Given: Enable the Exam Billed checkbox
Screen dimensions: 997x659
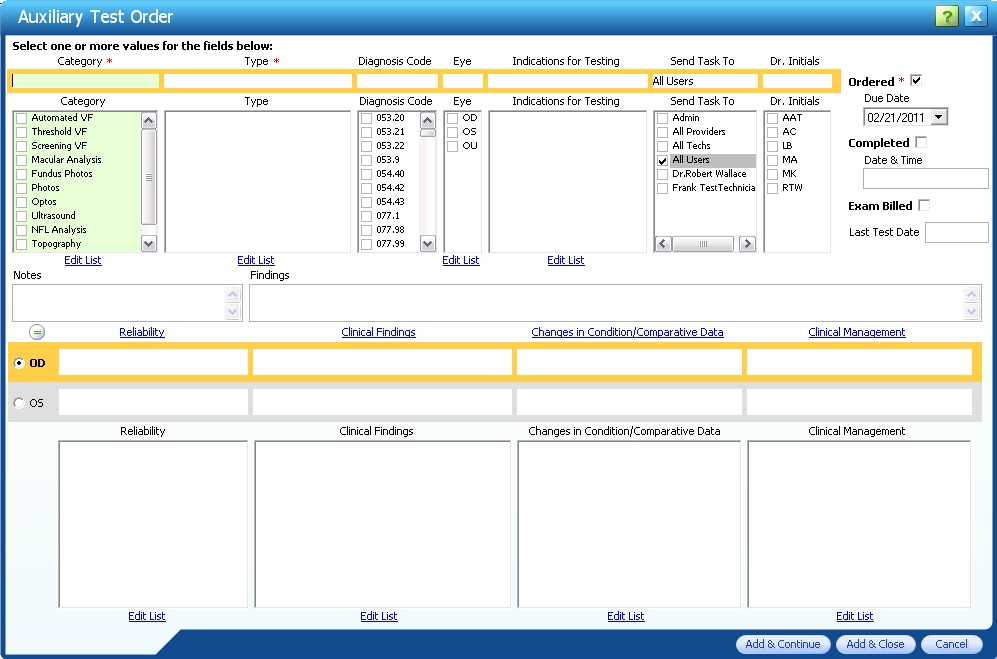Looking at the screenshot, I should pyautogui.click(x=924, y=205).
